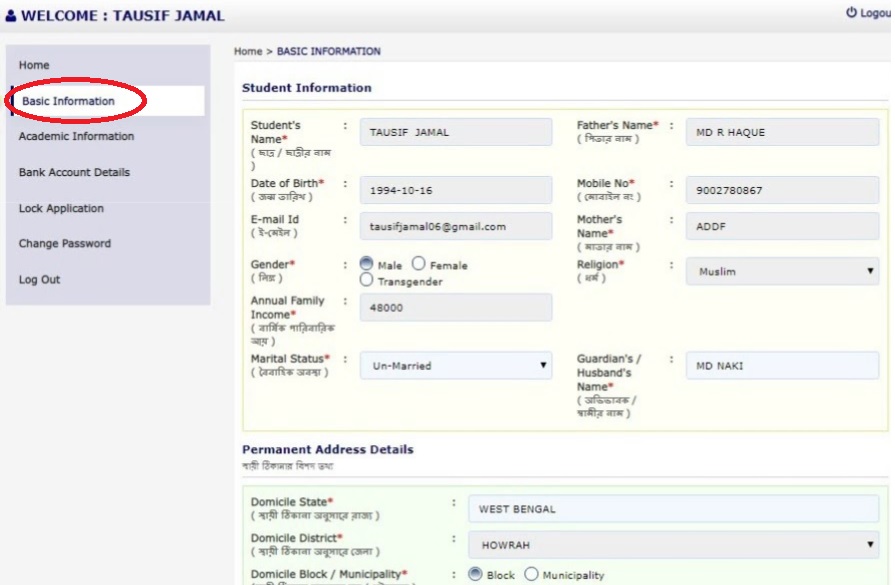Click the Domicile State field

(x=673, y=509)
